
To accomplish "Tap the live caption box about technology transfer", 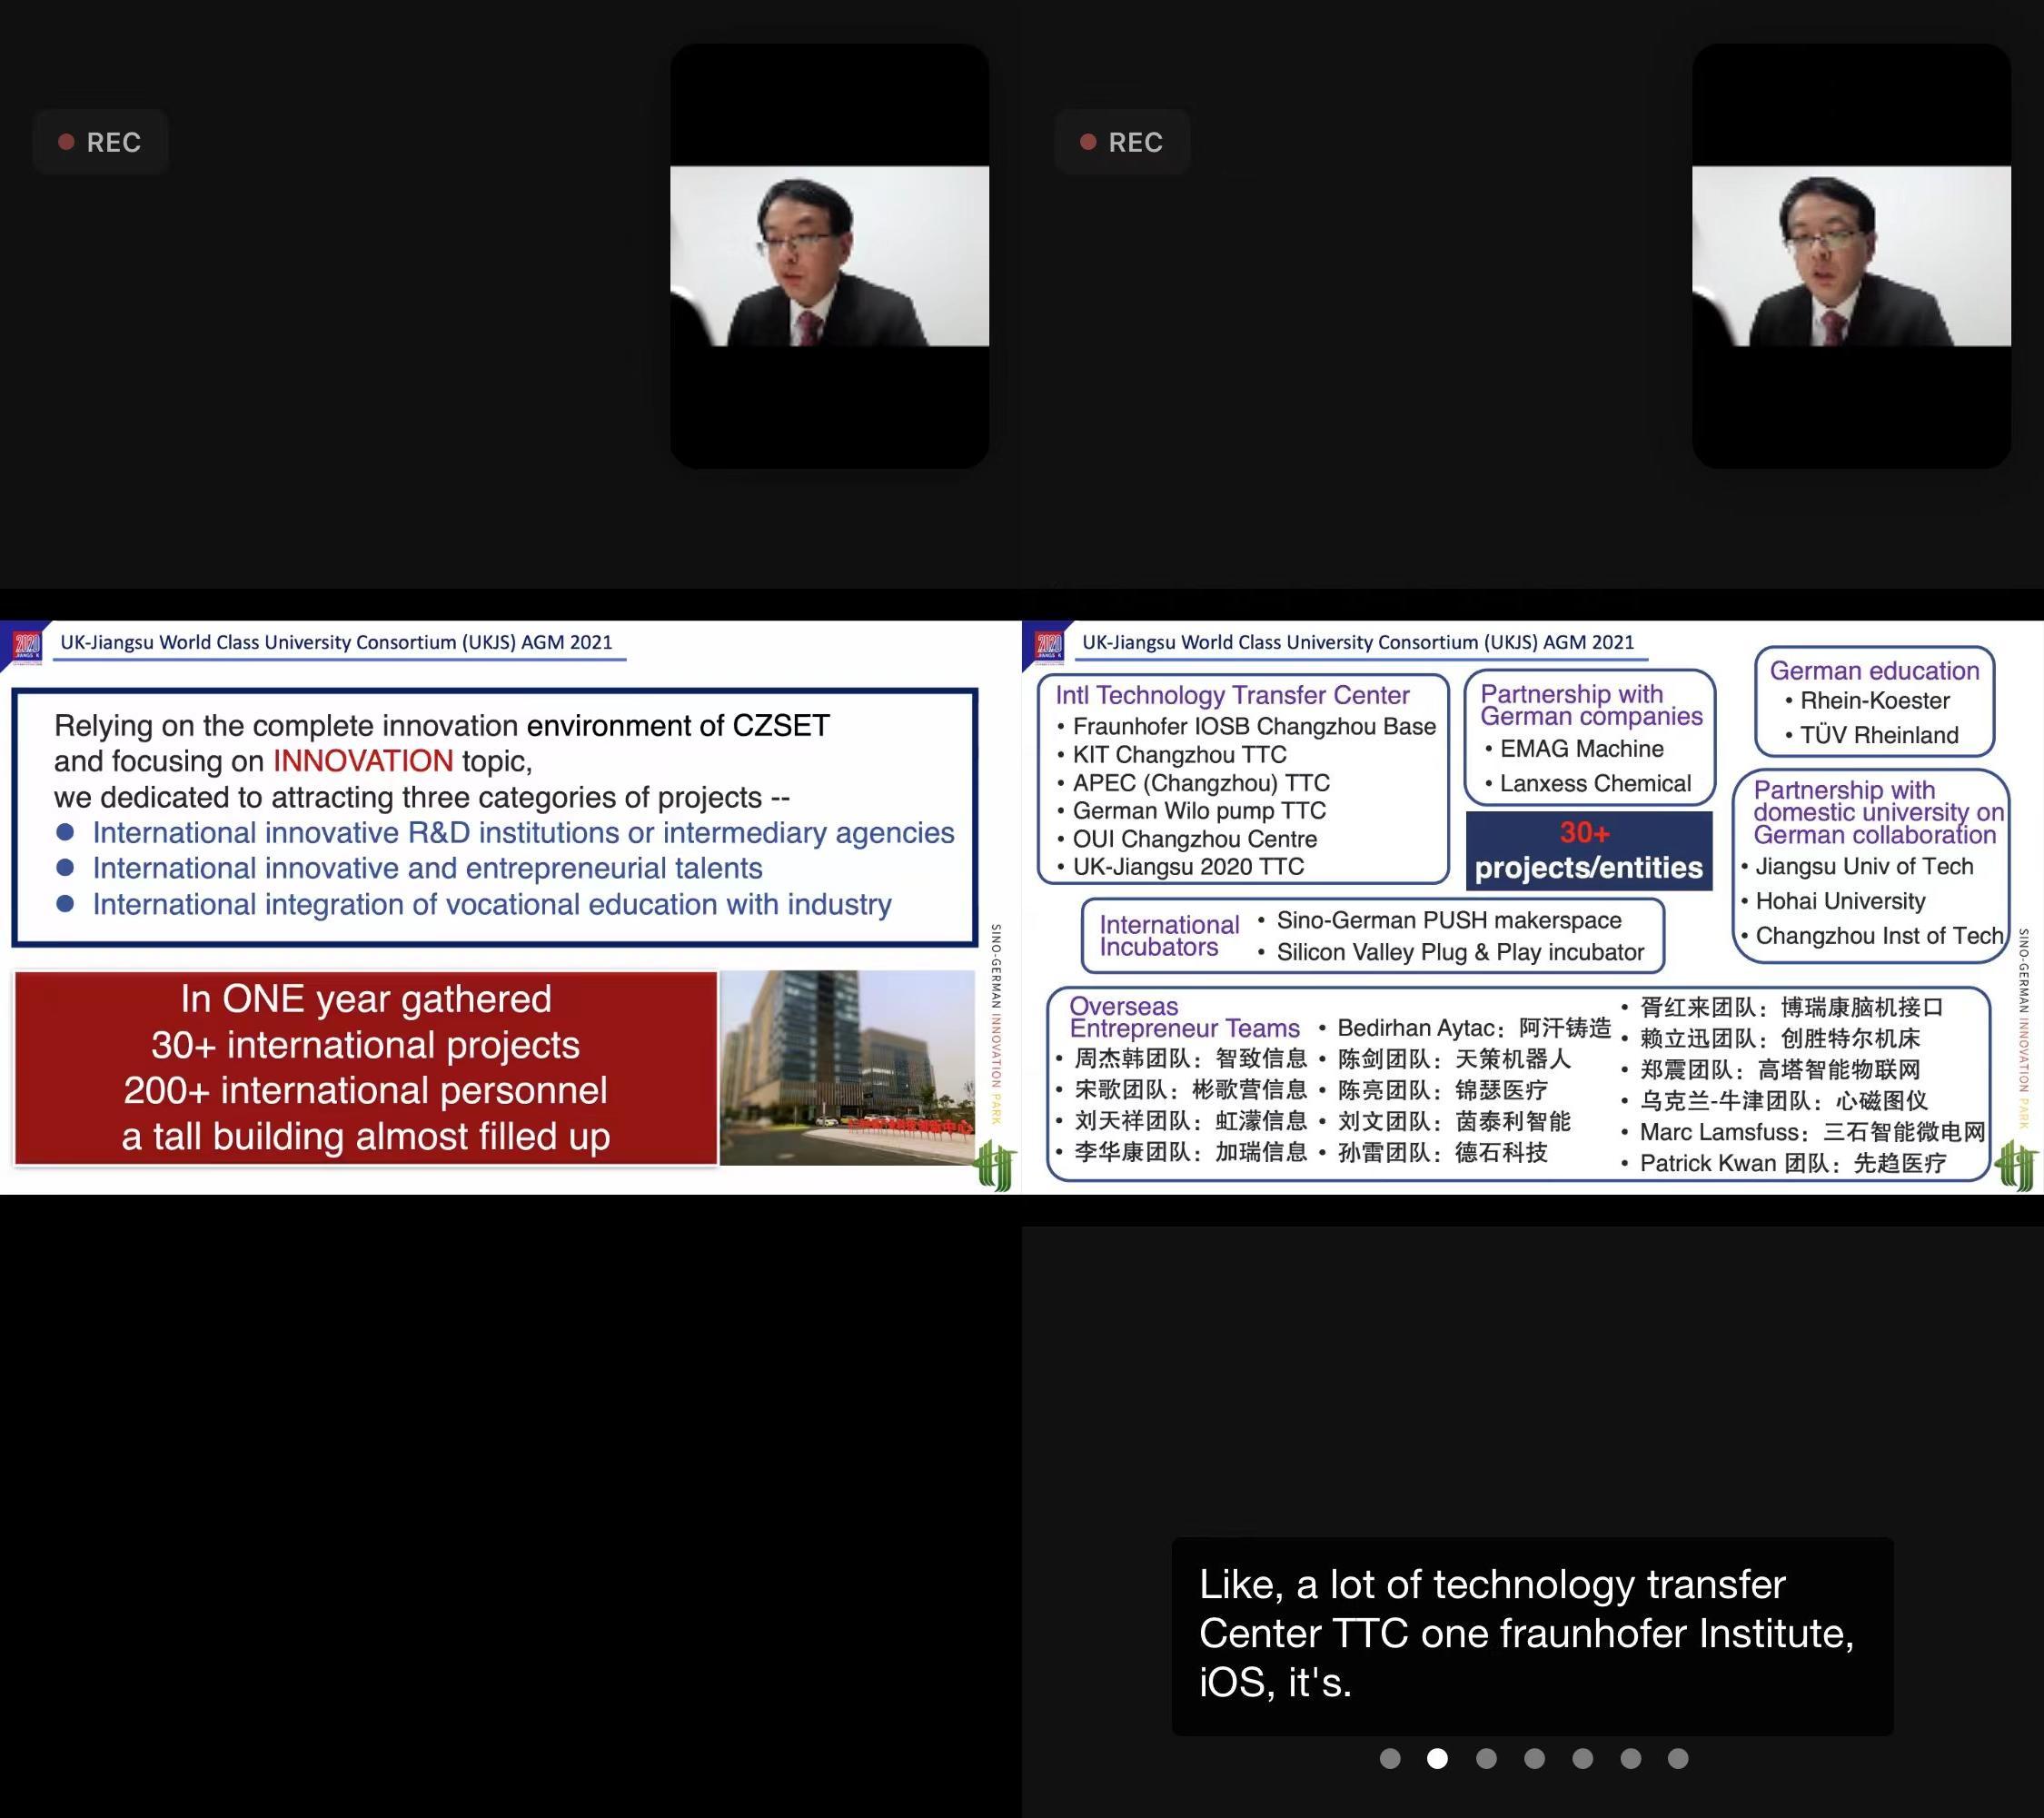I will click(1532, 1635).
